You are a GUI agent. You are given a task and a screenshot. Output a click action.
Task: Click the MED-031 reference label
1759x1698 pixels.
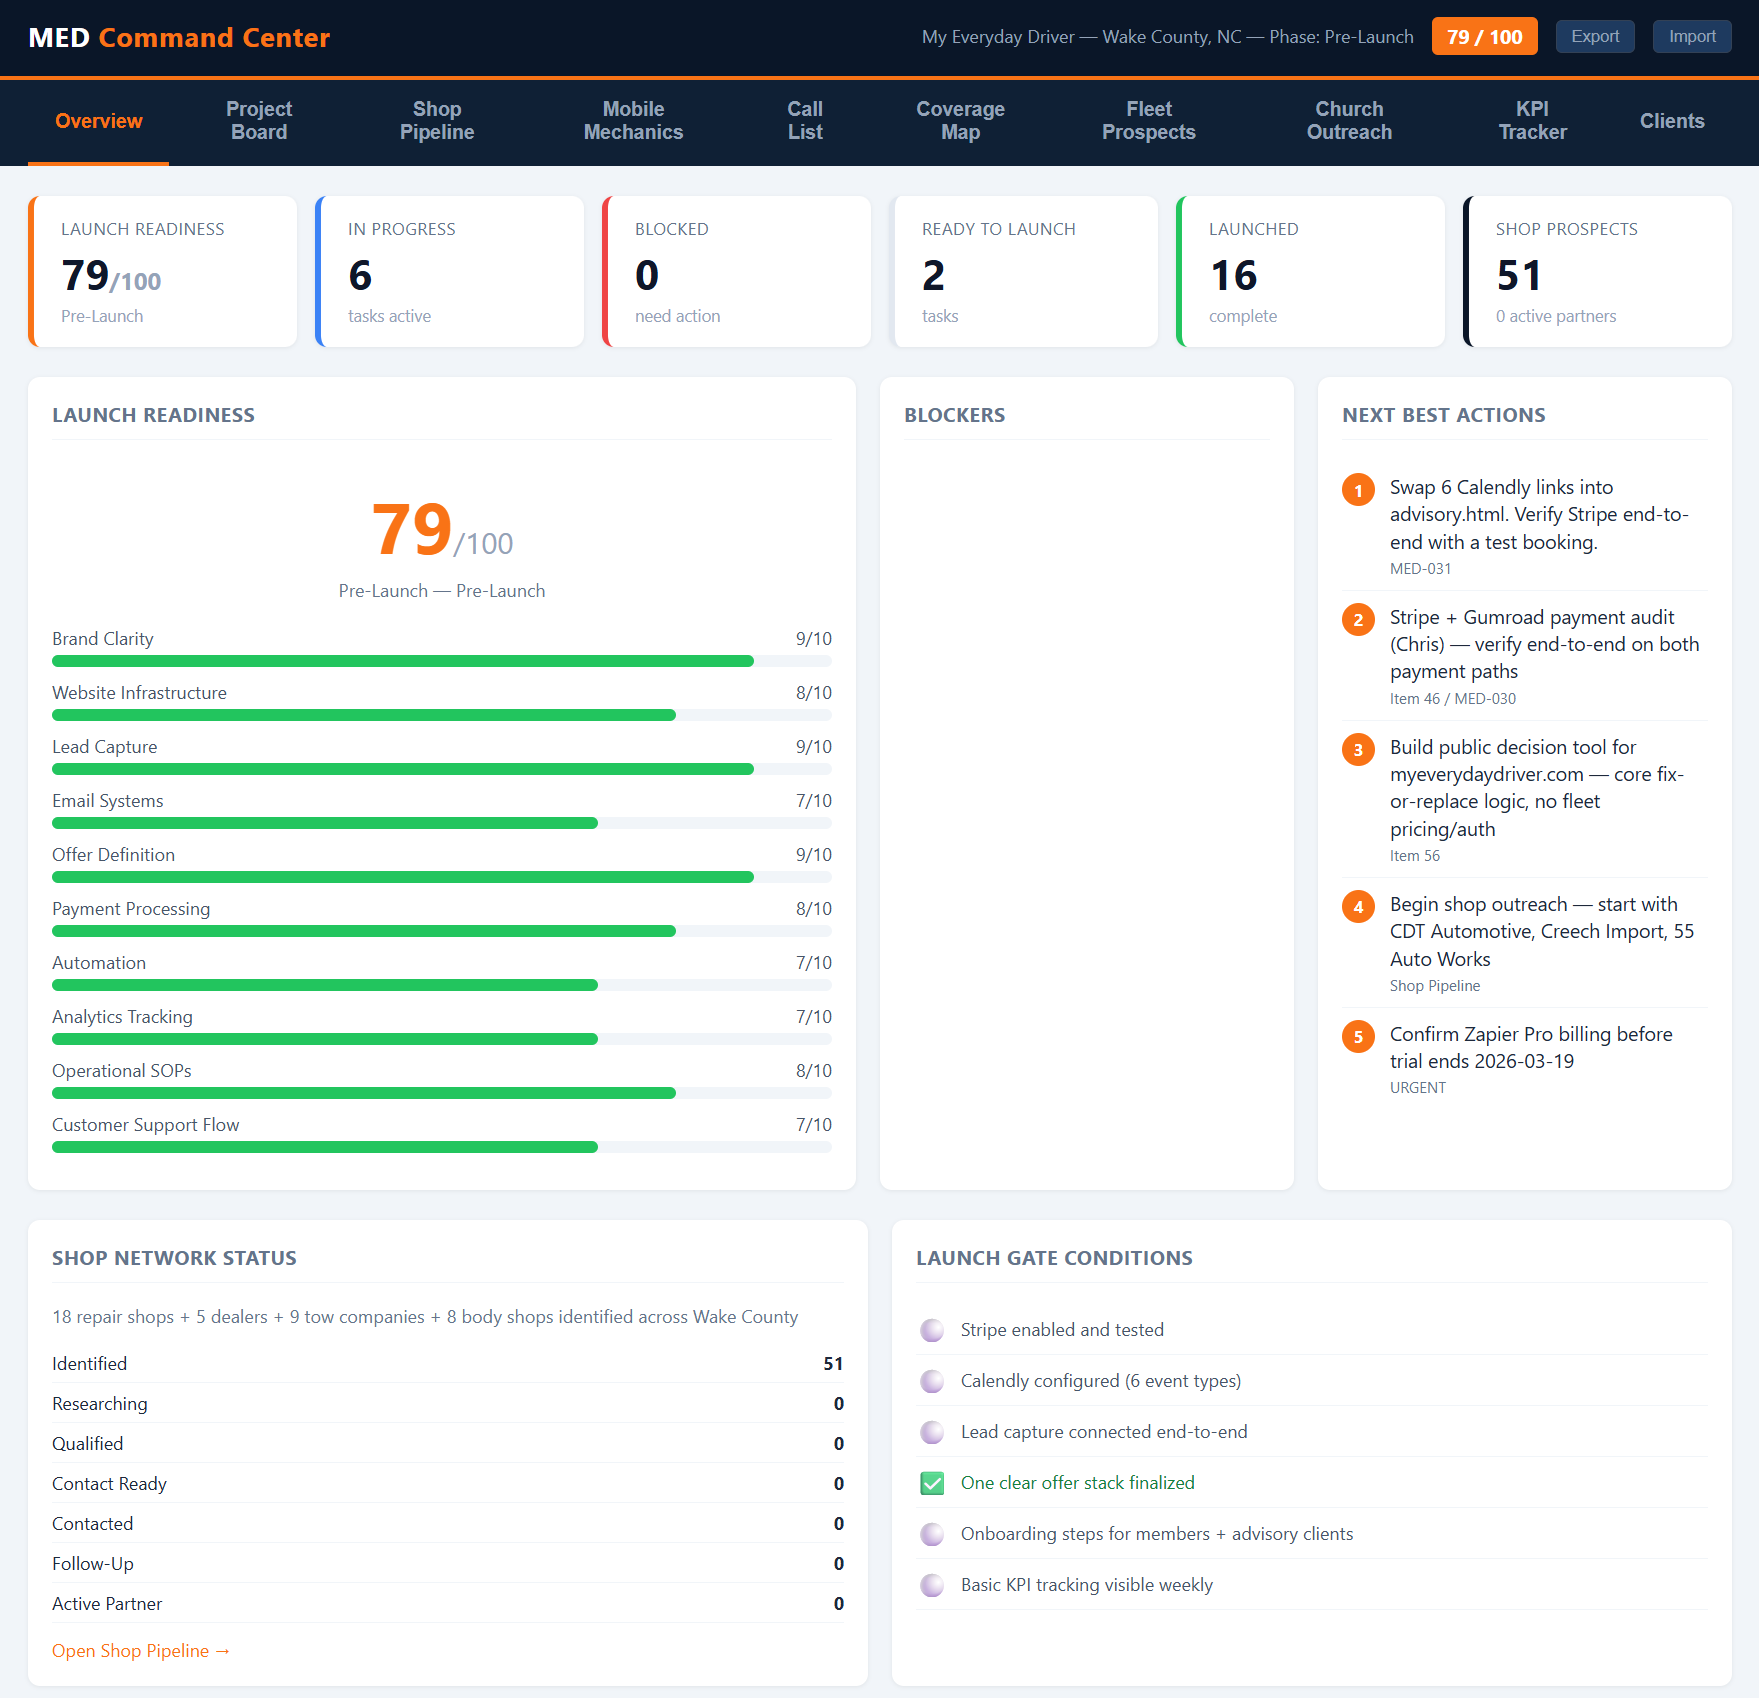click(1420, 569)
